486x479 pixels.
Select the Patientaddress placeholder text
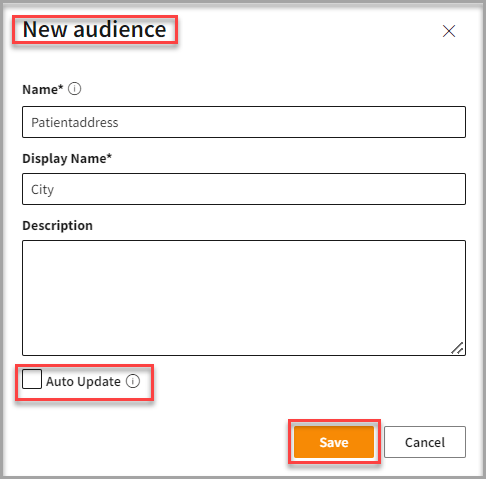pyautogui.click(x=75, y=122)
